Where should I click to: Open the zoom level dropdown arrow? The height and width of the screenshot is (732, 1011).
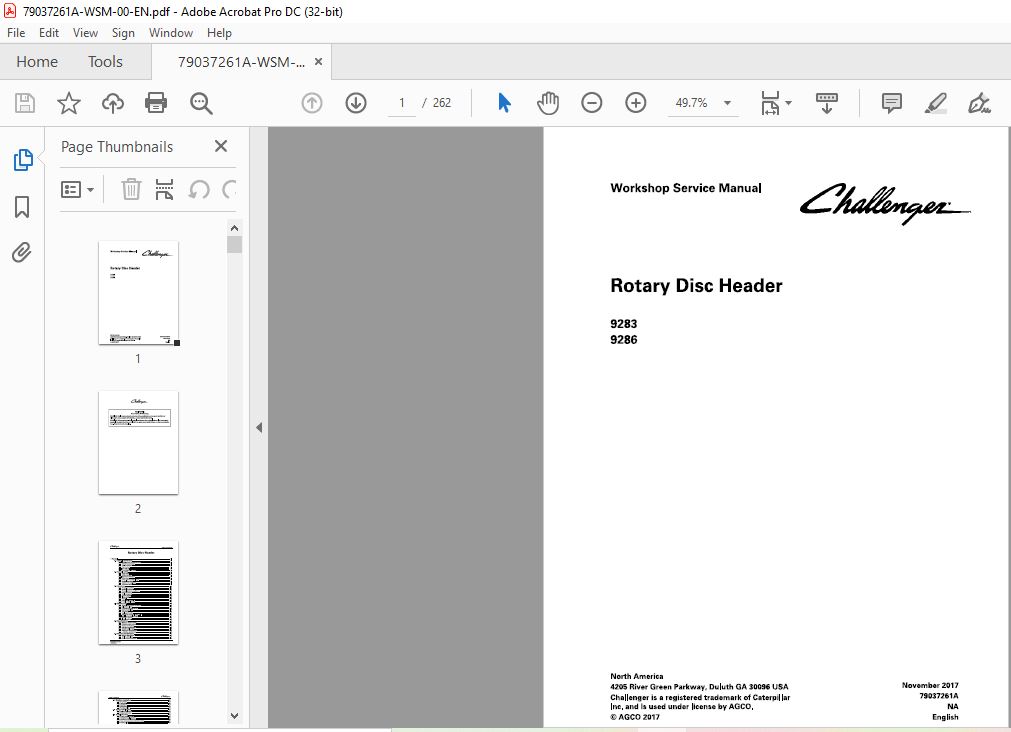pos(727,103)
